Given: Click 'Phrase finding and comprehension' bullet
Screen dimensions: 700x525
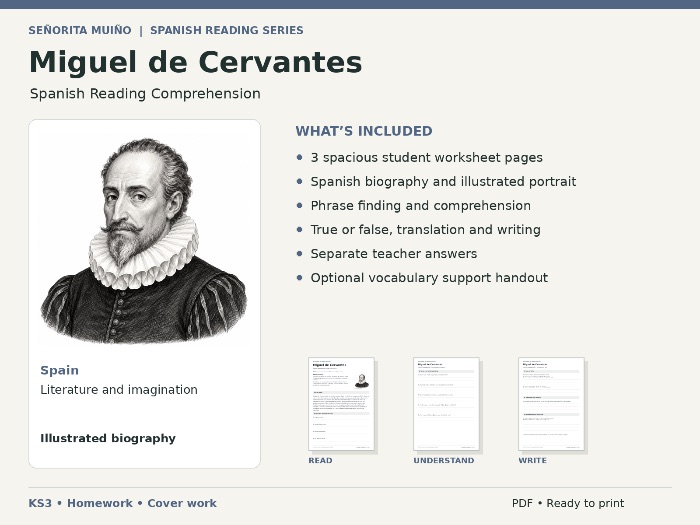Looking at the screenshot, I should 421,206.
